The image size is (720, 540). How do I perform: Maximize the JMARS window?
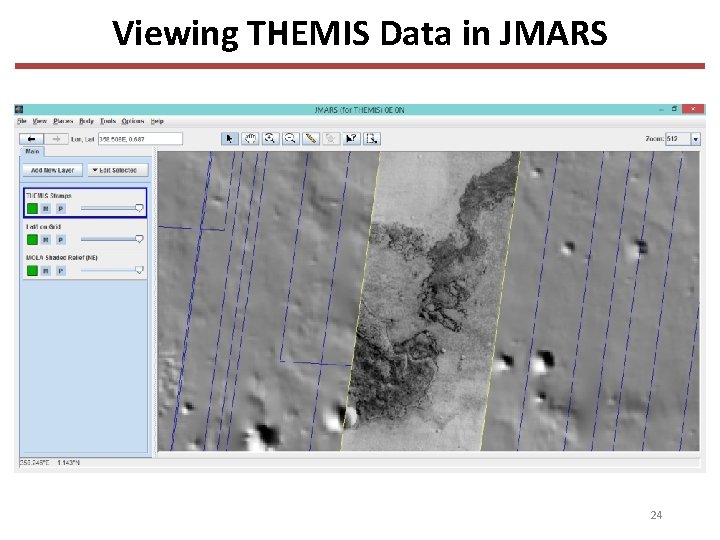[x=674, y=109]
